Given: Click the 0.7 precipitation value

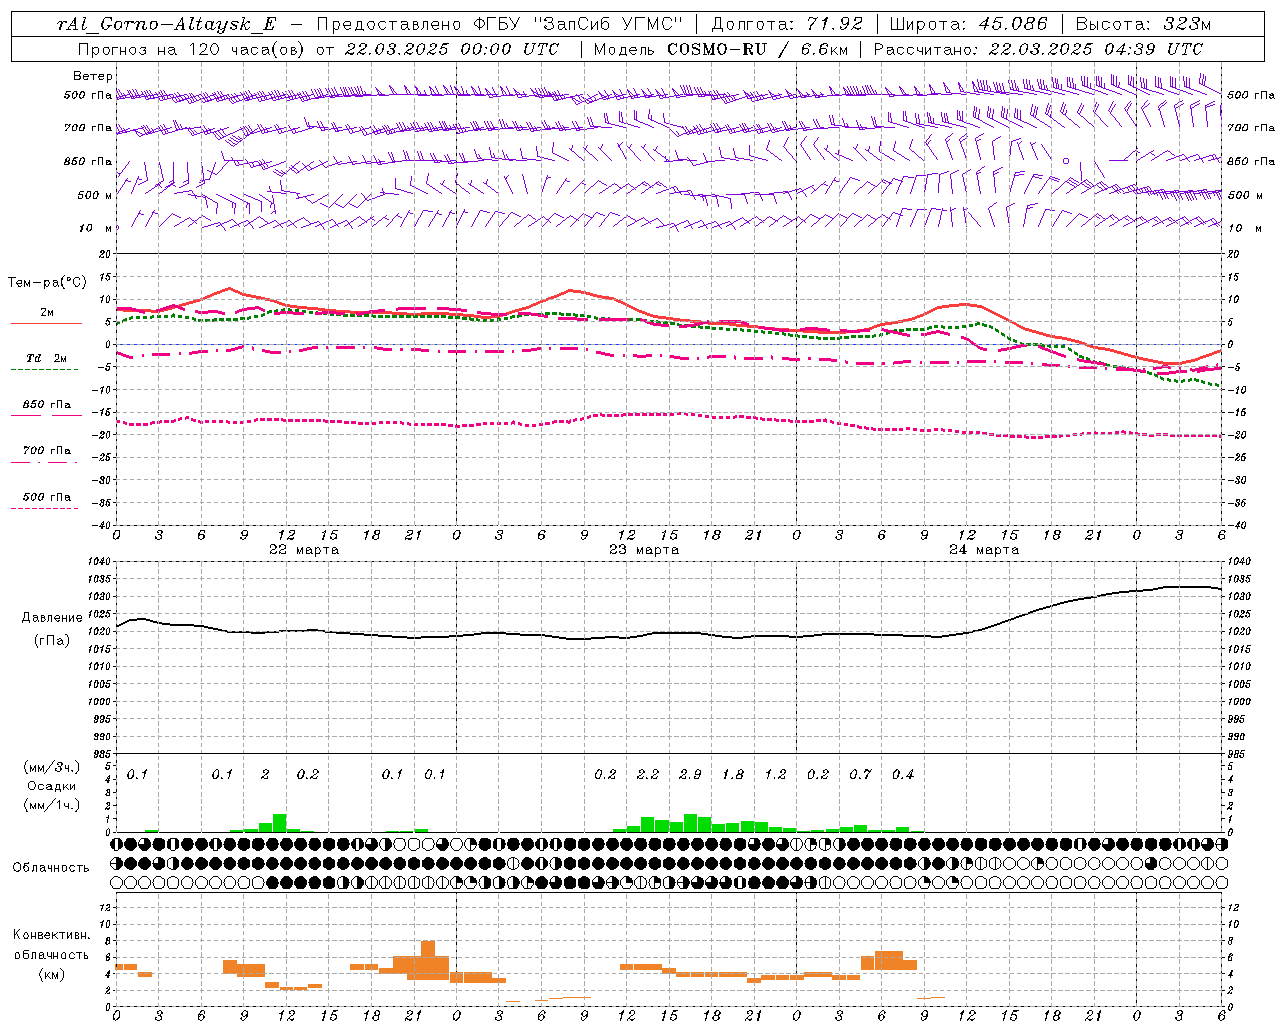Looking at the screenshot, I should [860, 775].
